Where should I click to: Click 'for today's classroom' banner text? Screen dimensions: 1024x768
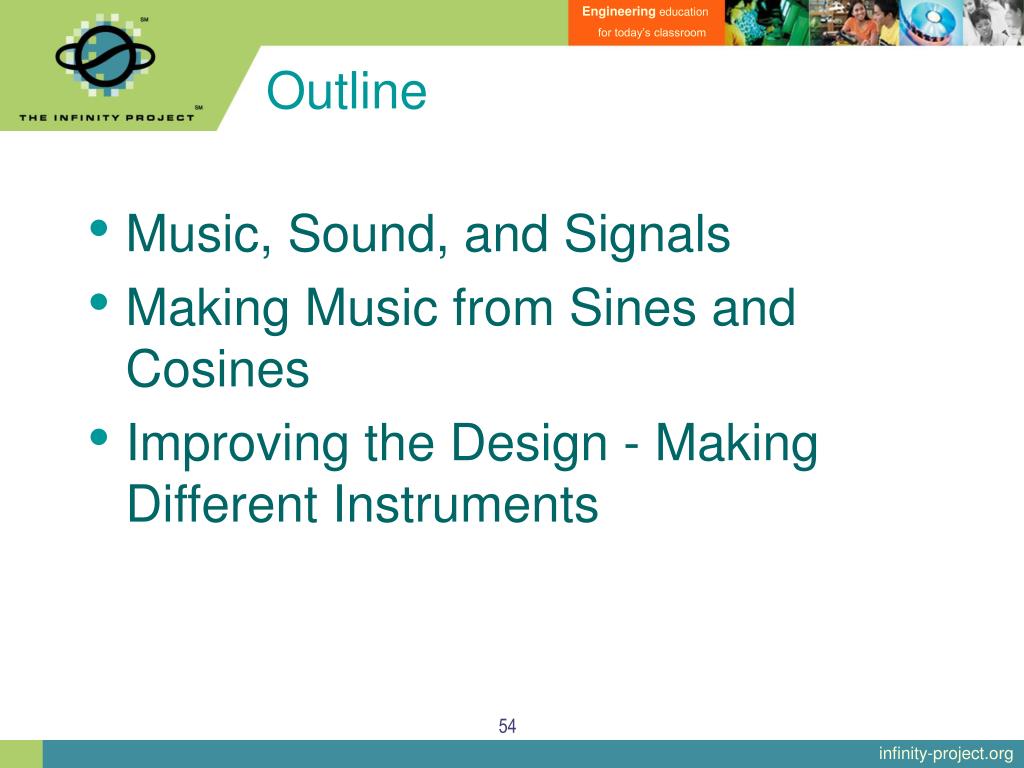click(652, 33)
